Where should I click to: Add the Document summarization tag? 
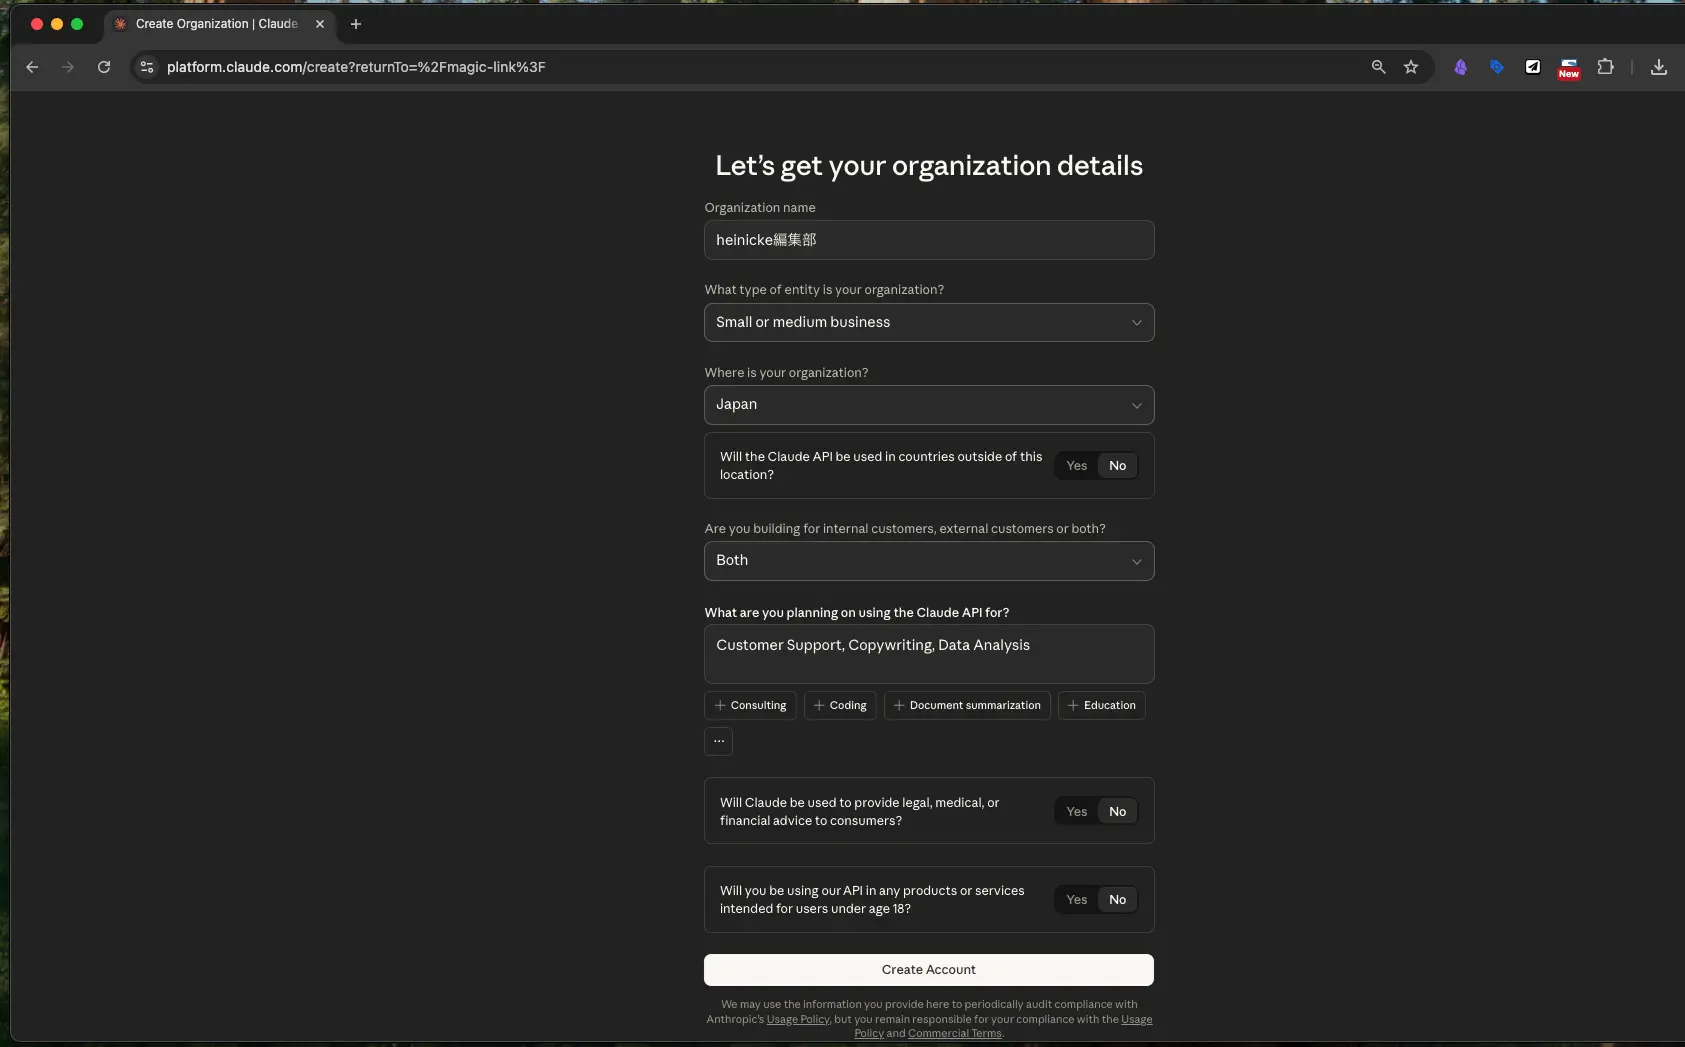click(x=966, y=706)
